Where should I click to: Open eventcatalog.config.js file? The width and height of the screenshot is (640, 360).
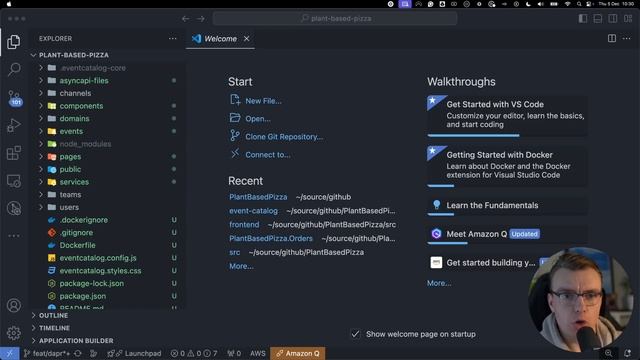[98, 258]
